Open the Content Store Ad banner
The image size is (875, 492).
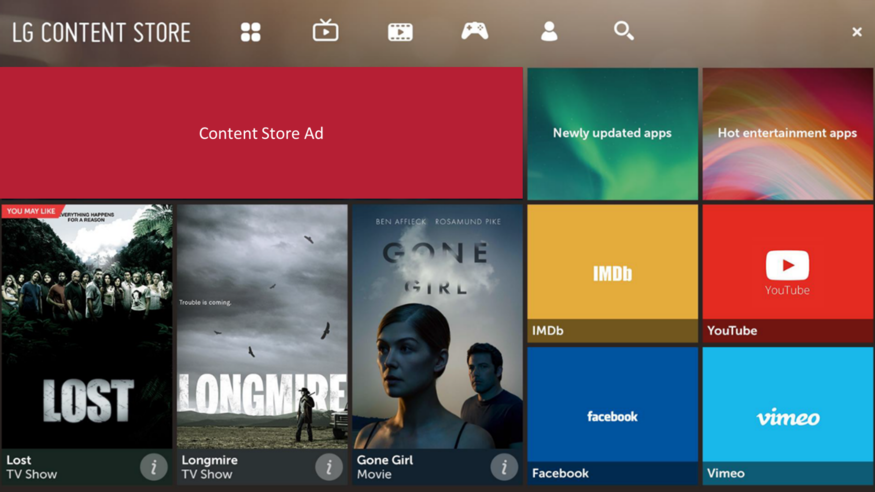point(261,133)
